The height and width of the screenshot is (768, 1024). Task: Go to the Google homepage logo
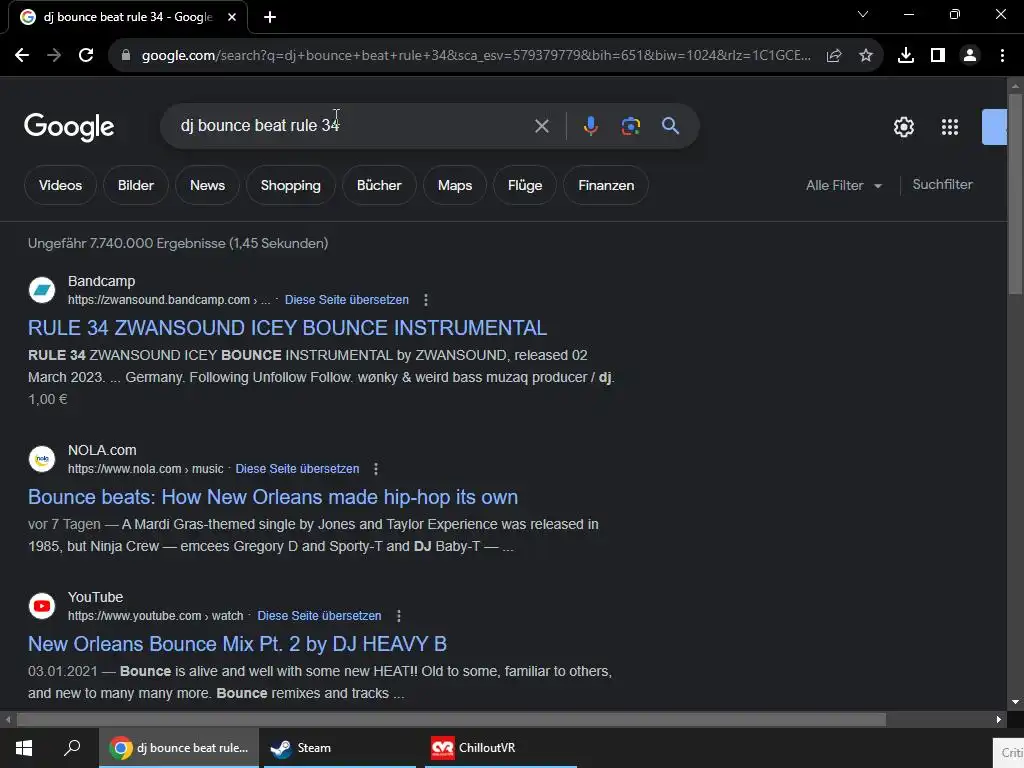tap(69, 127)
